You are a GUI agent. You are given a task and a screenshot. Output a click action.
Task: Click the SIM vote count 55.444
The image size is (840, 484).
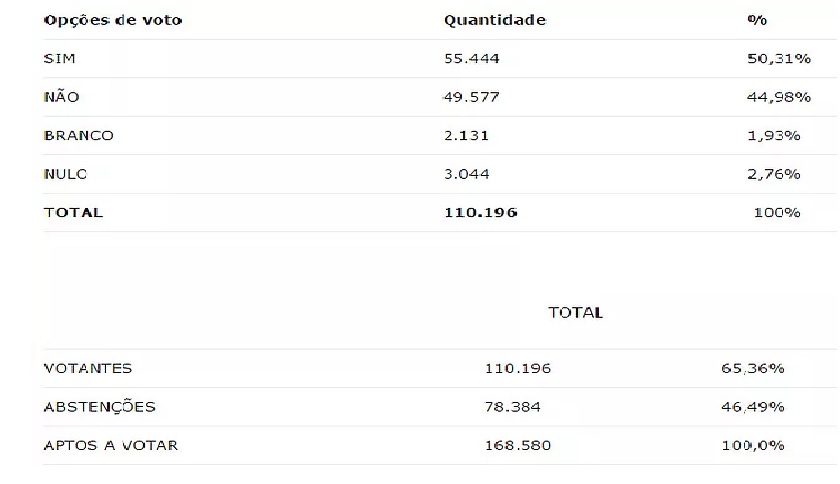coord(471,58)
